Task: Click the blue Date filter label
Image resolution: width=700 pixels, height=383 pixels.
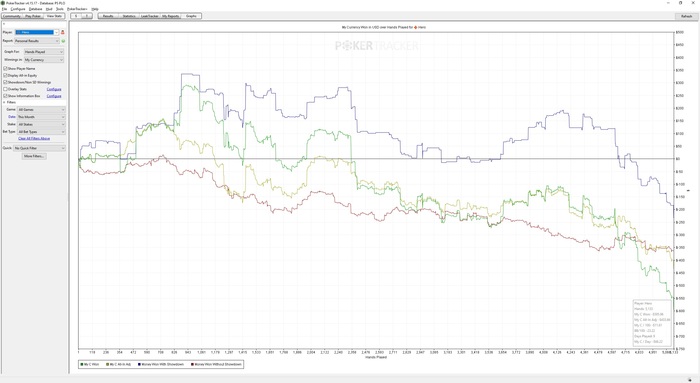Action: (x=12, y=117)
